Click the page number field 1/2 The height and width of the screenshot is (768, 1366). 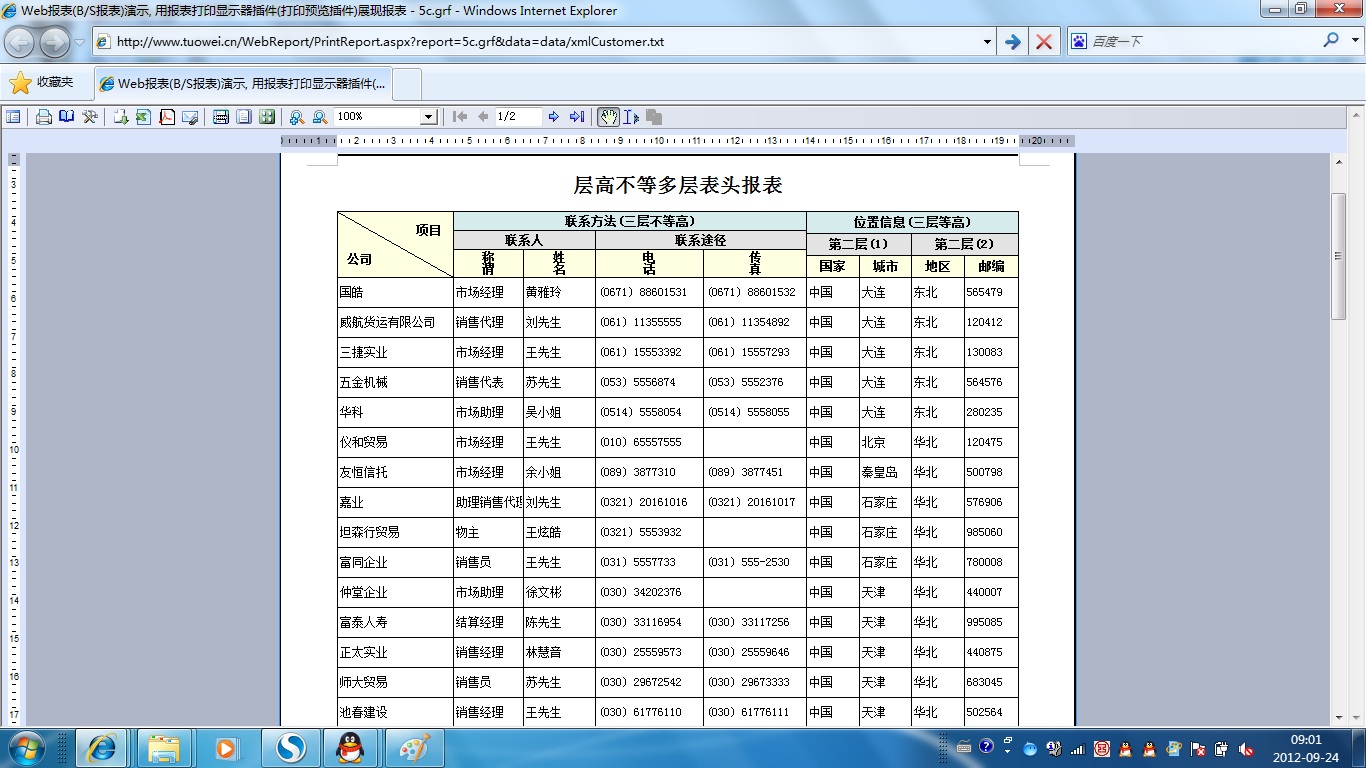pos(518,117)
